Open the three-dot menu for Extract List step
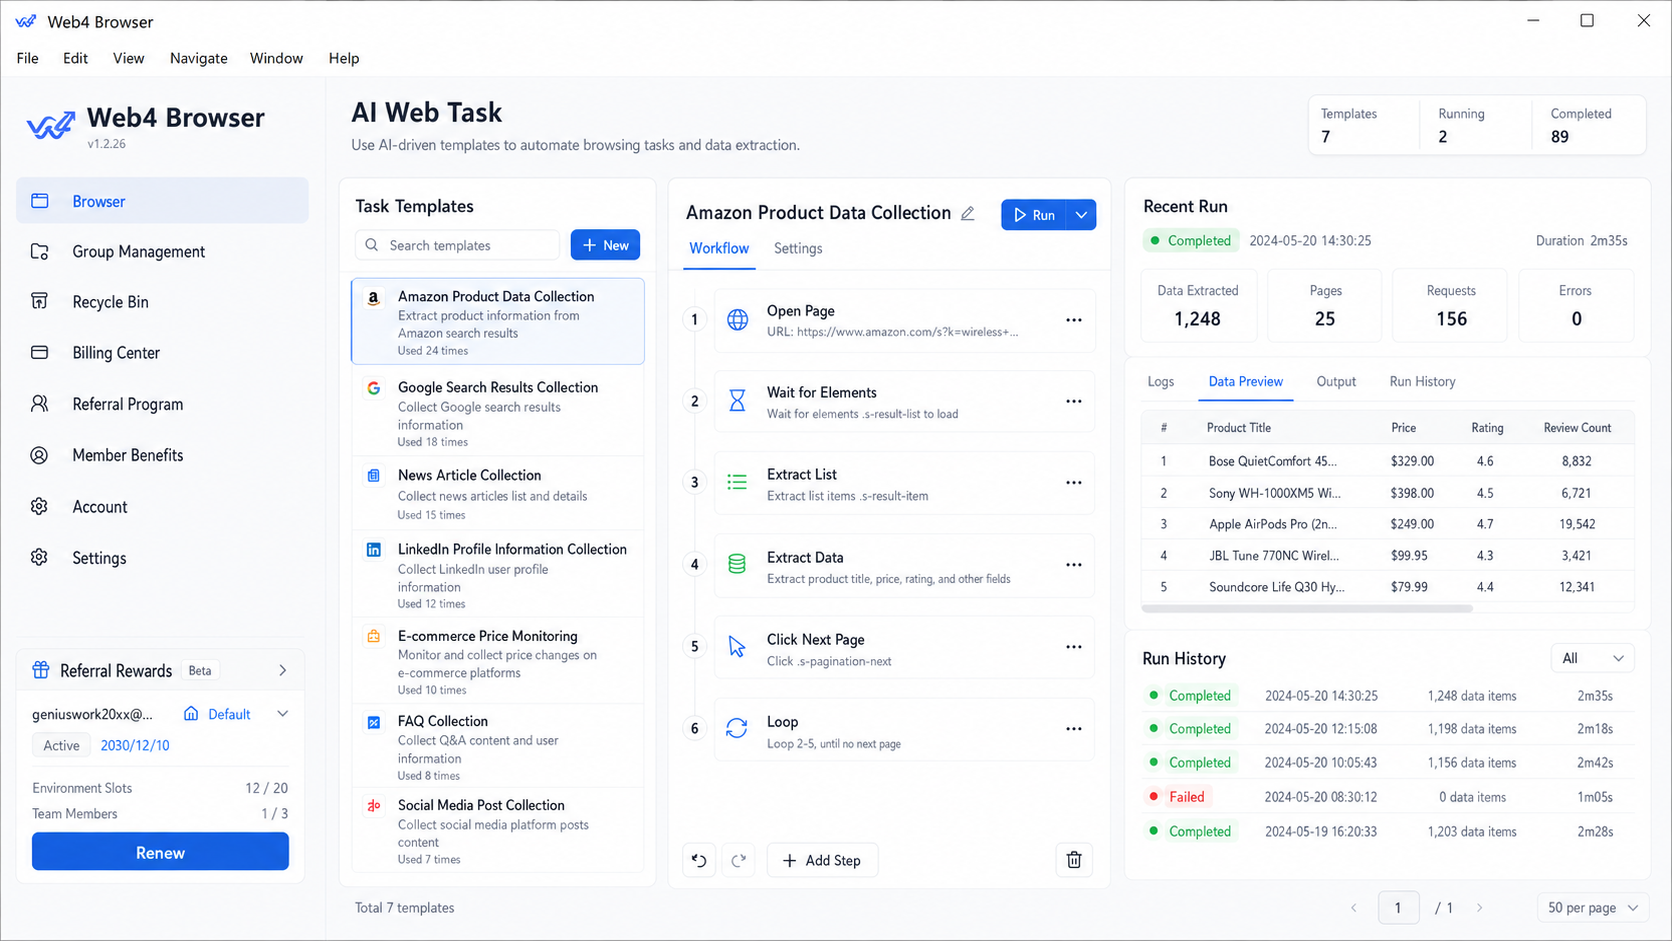The image size is (1672, 941). click(x=1074, y=483)
